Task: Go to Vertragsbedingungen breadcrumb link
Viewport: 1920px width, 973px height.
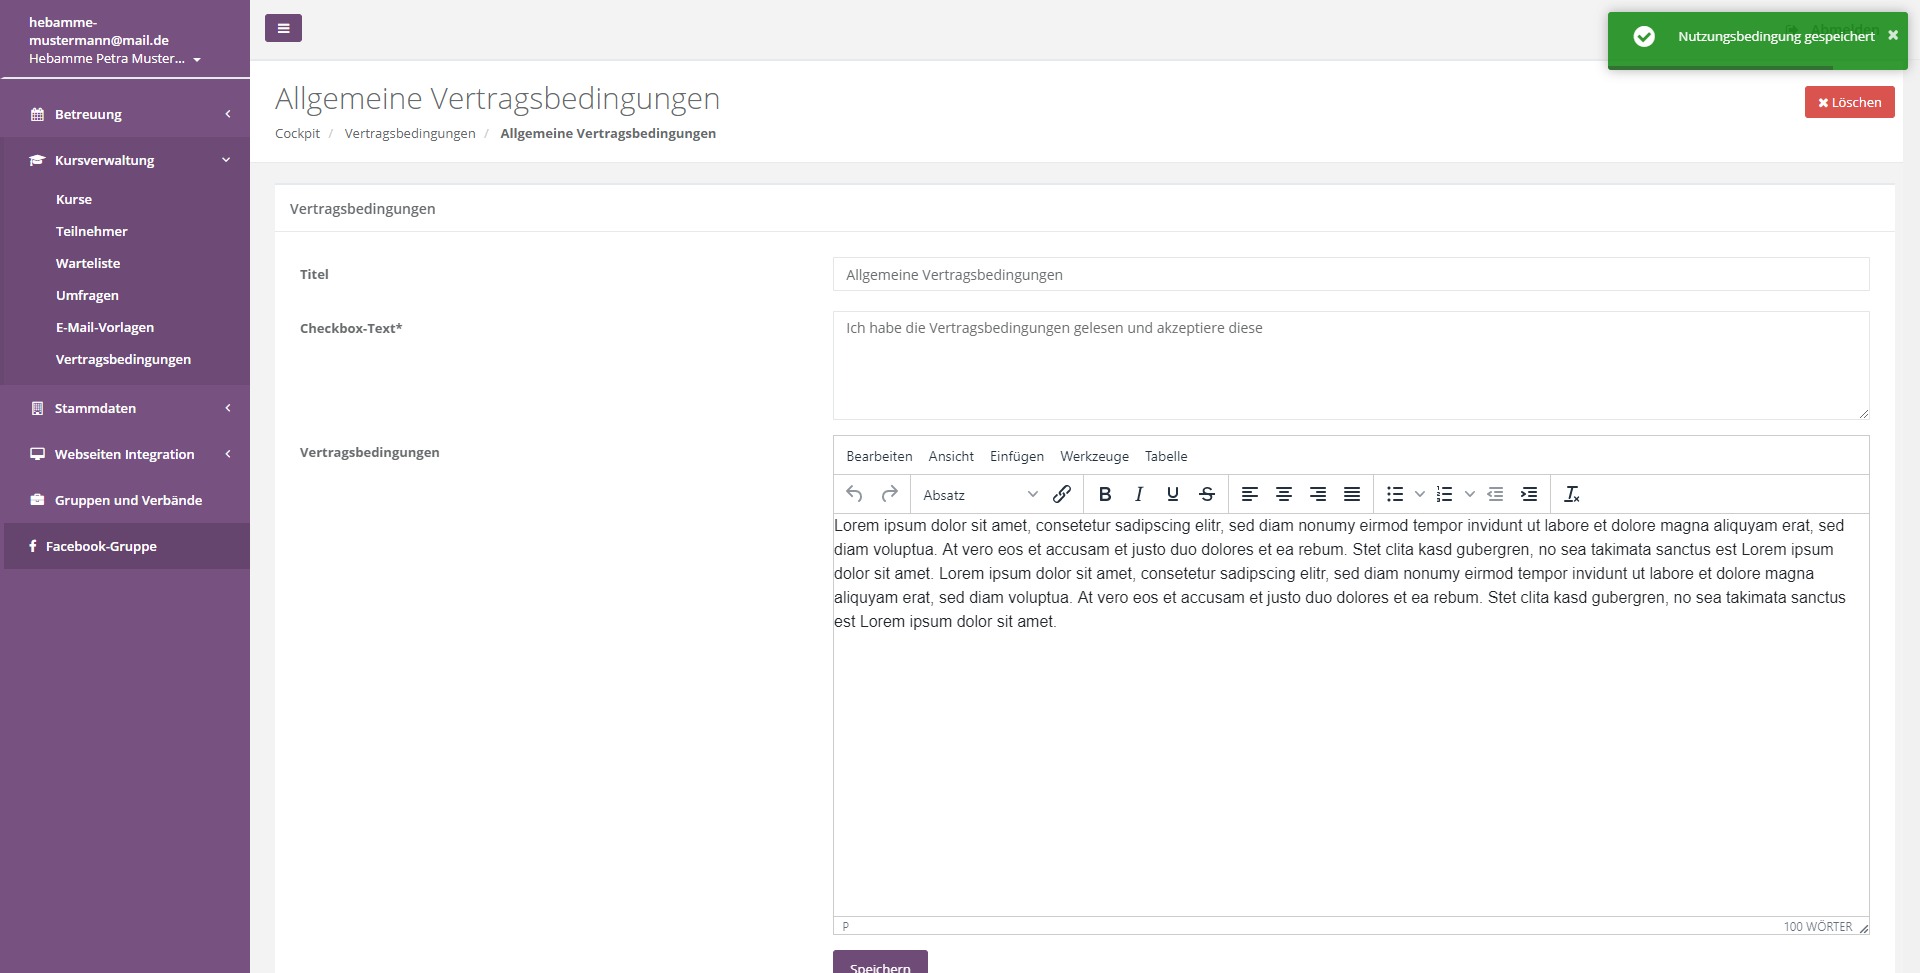Action: click(x=410, y=133)
